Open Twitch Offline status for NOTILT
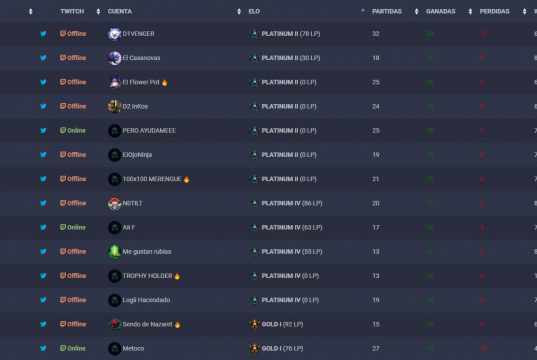This screenshot has height=360, width=537. [73, 203]
